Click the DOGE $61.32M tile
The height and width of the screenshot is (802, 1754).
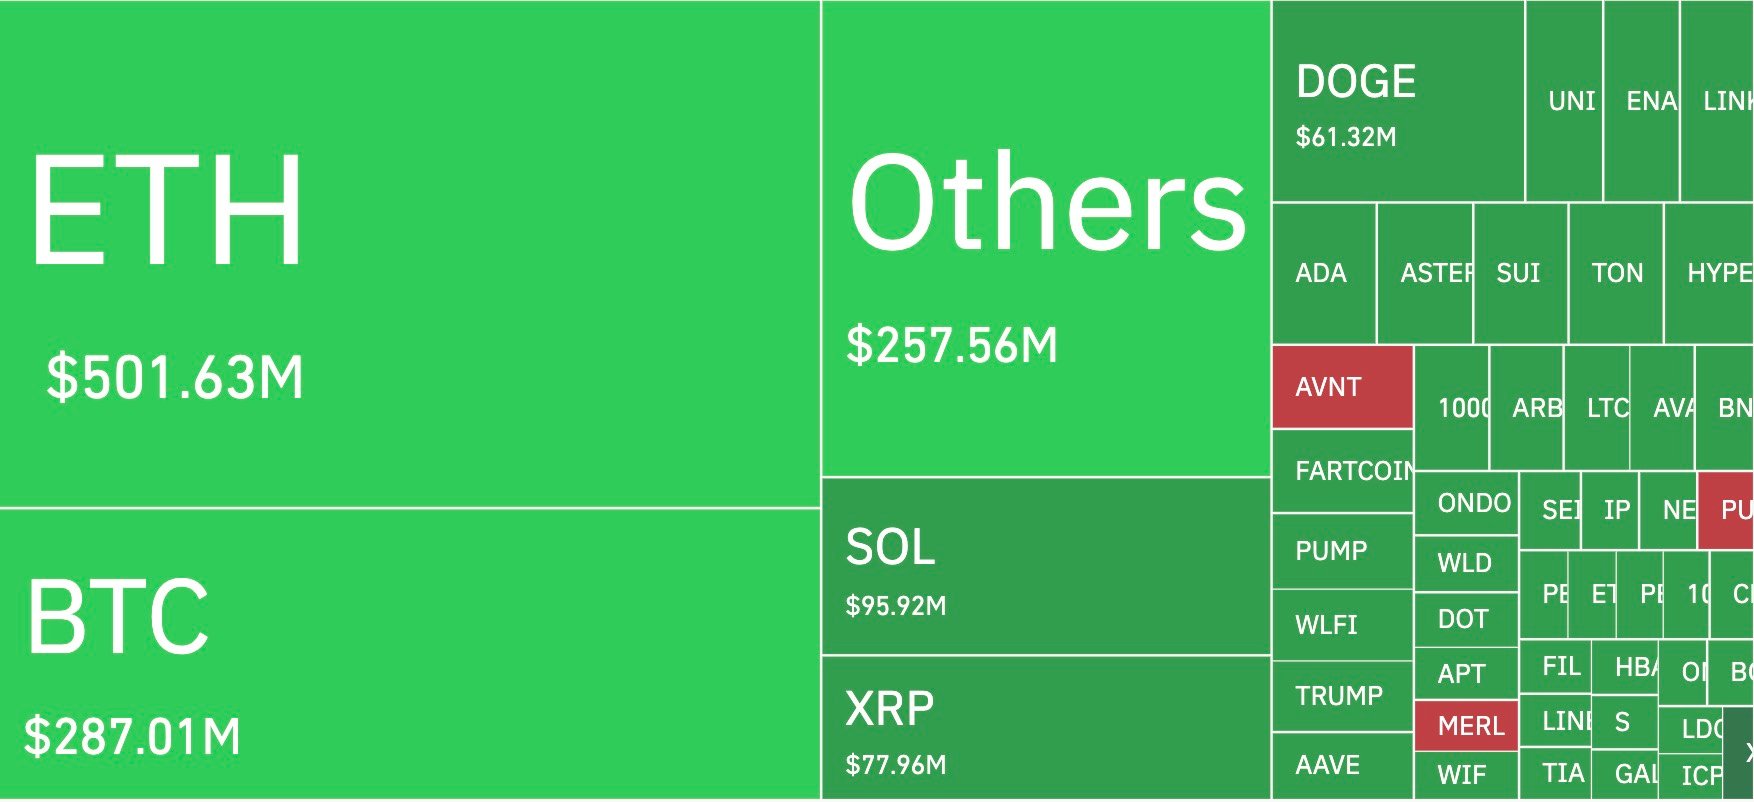tap(1398, 102)
